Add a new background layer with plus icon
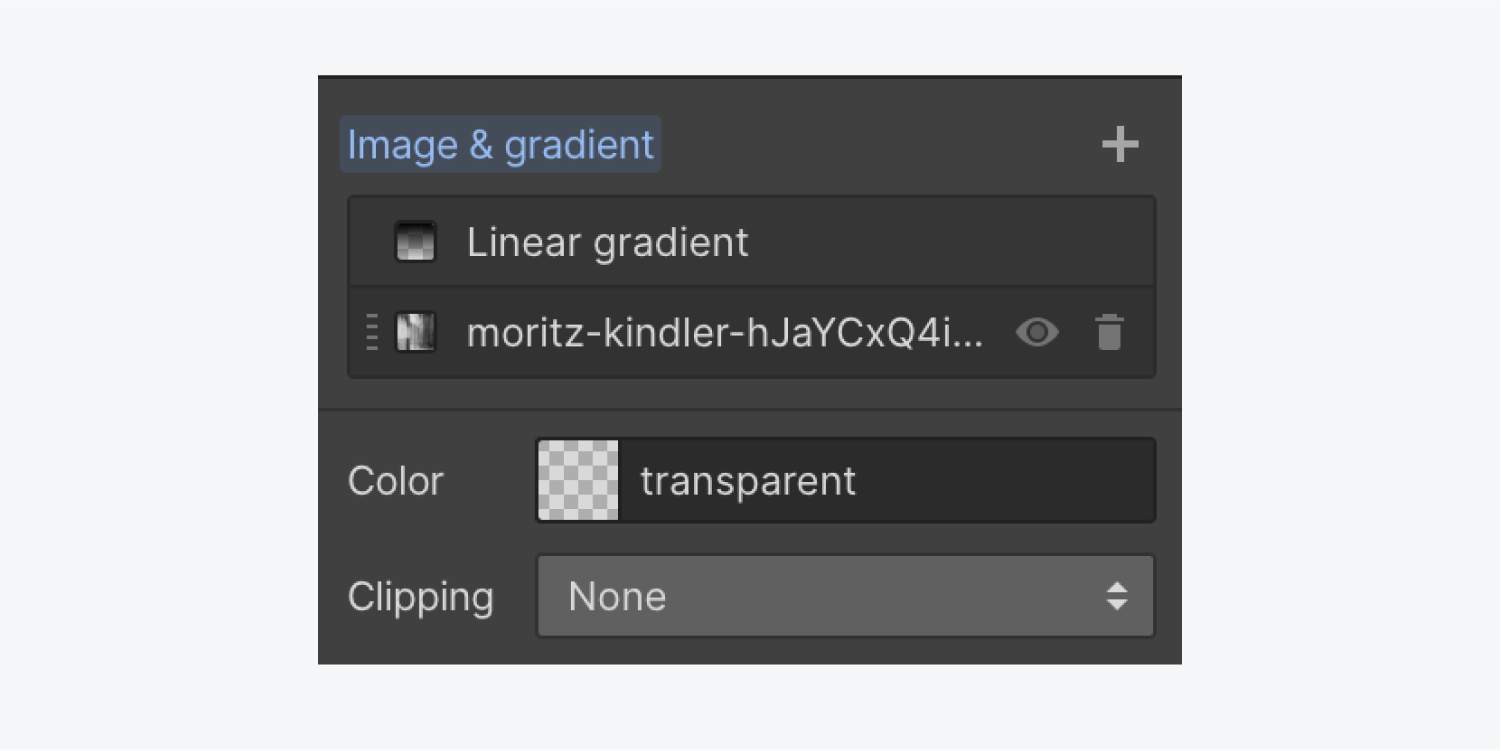 (x=1120, y=145)
